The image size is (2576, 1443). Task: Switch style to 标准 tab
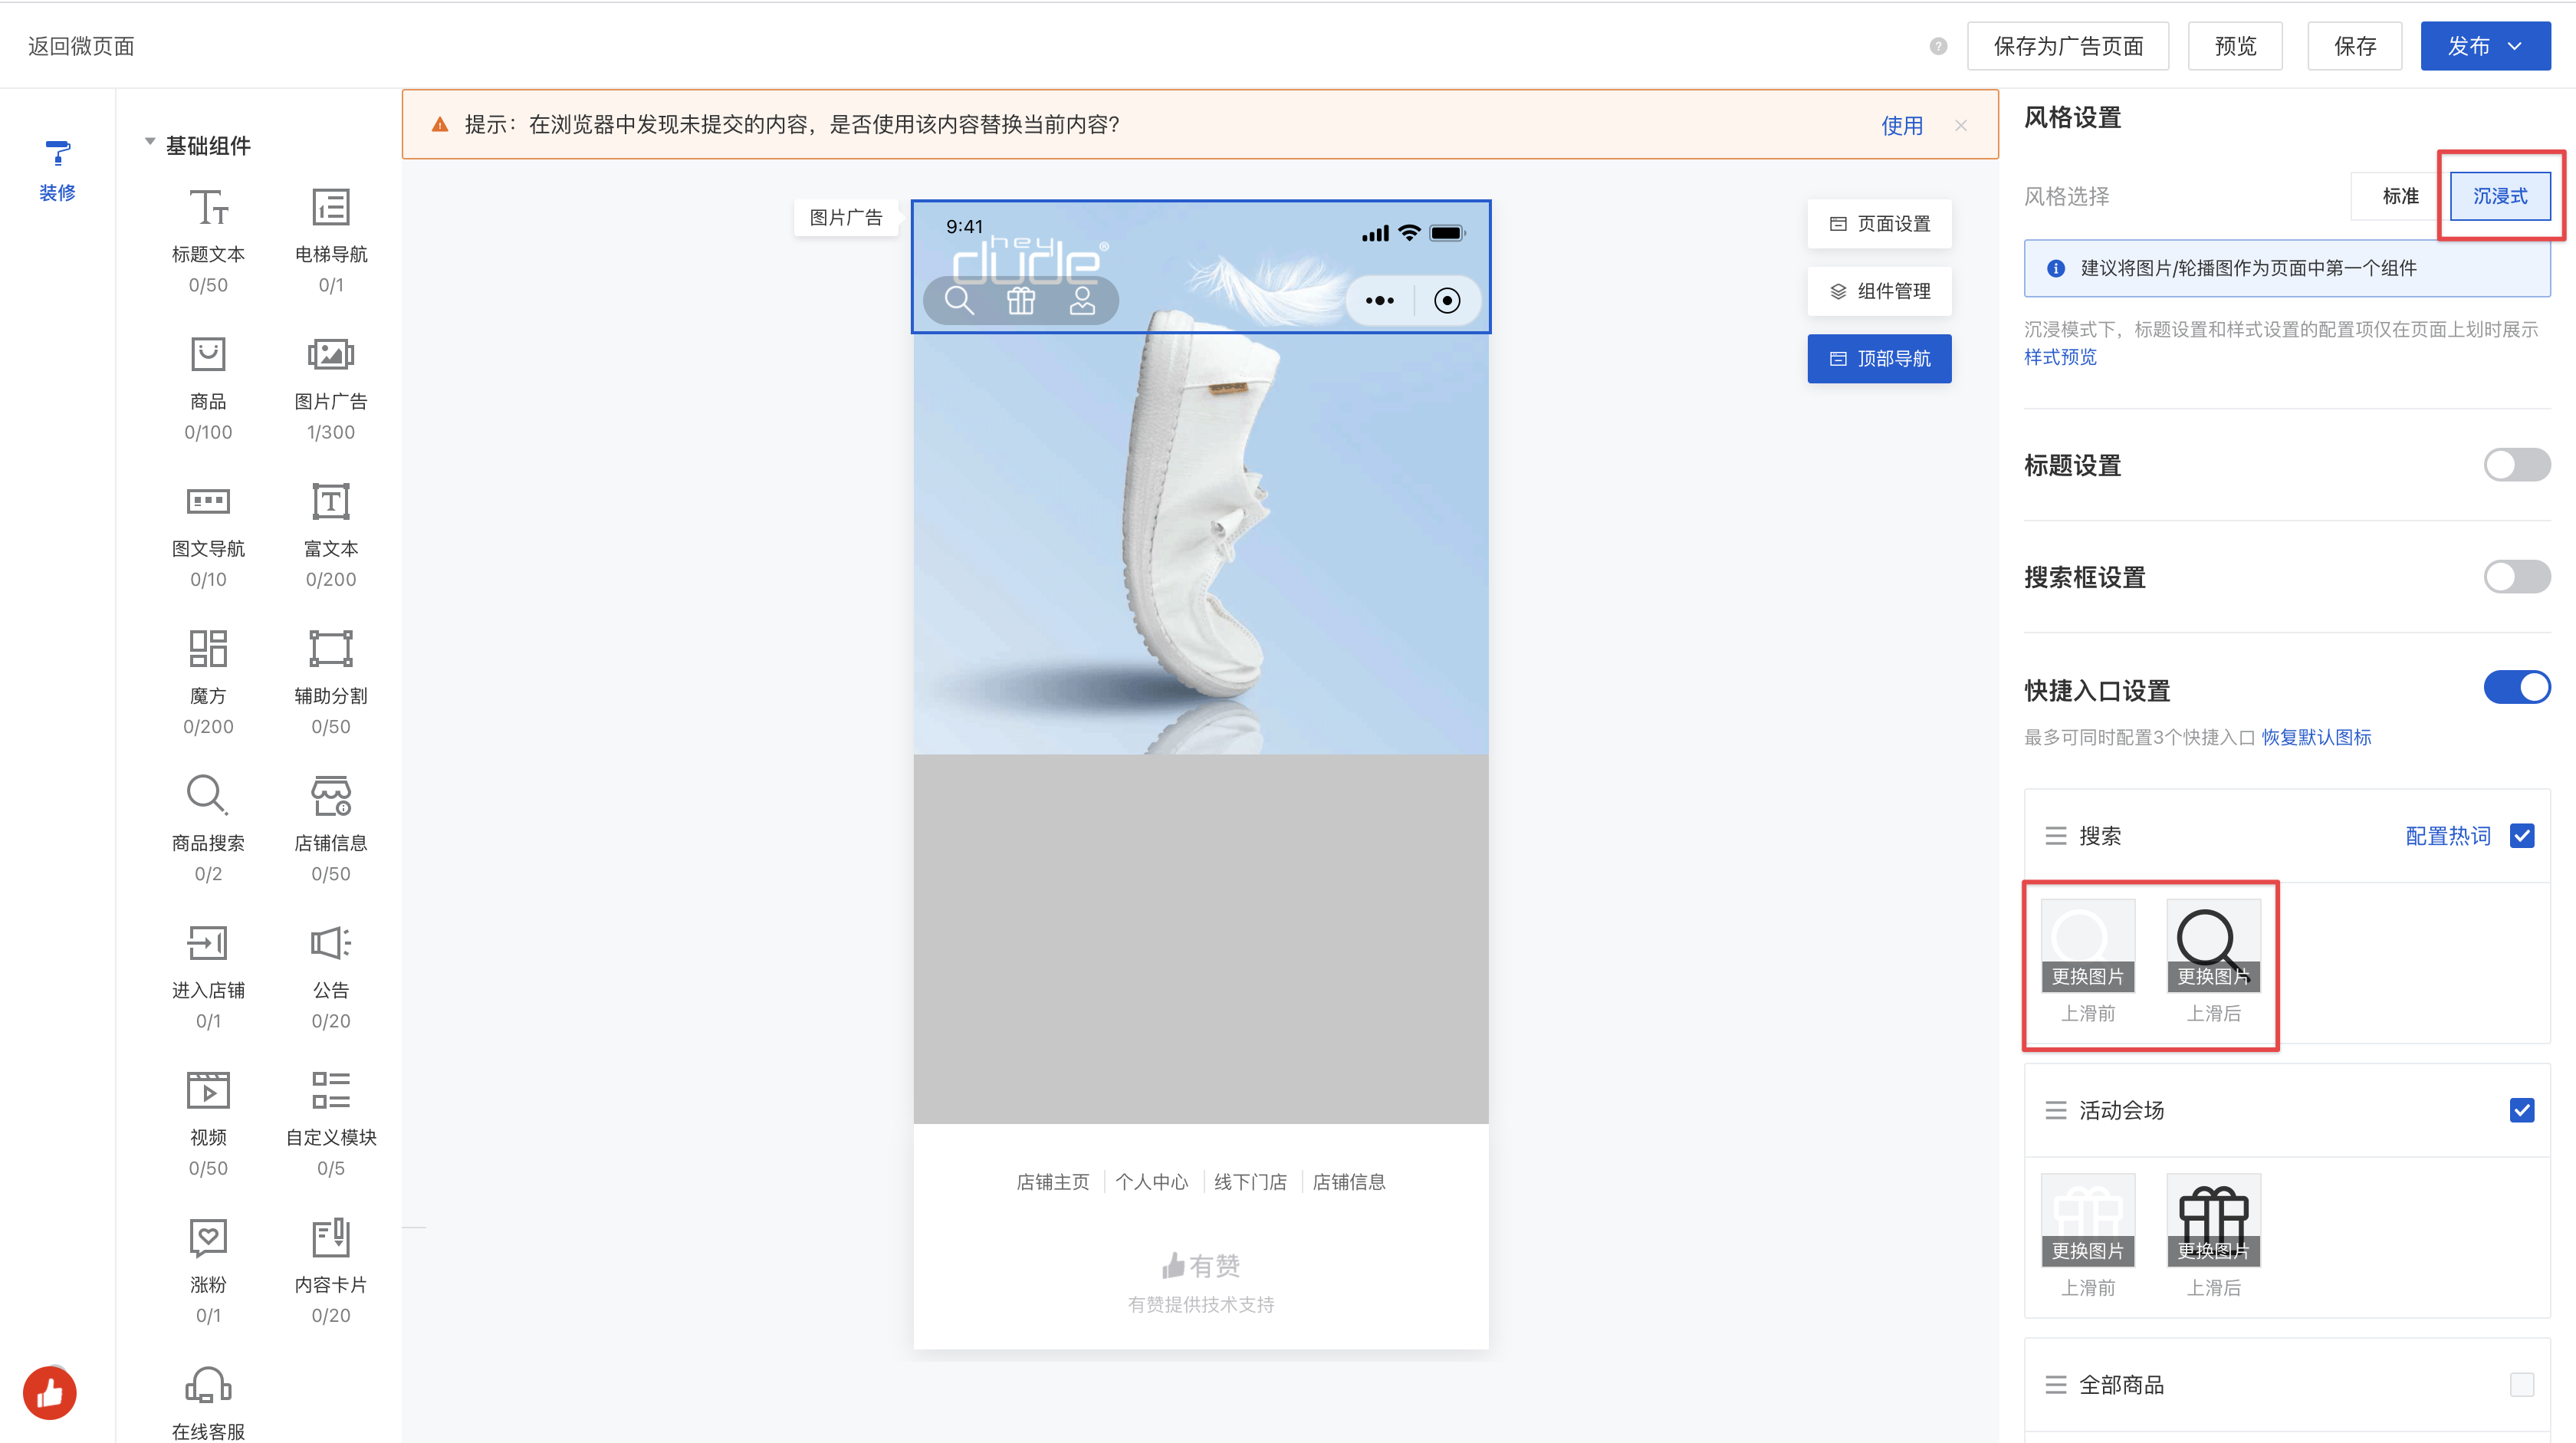click(2399, 196)
